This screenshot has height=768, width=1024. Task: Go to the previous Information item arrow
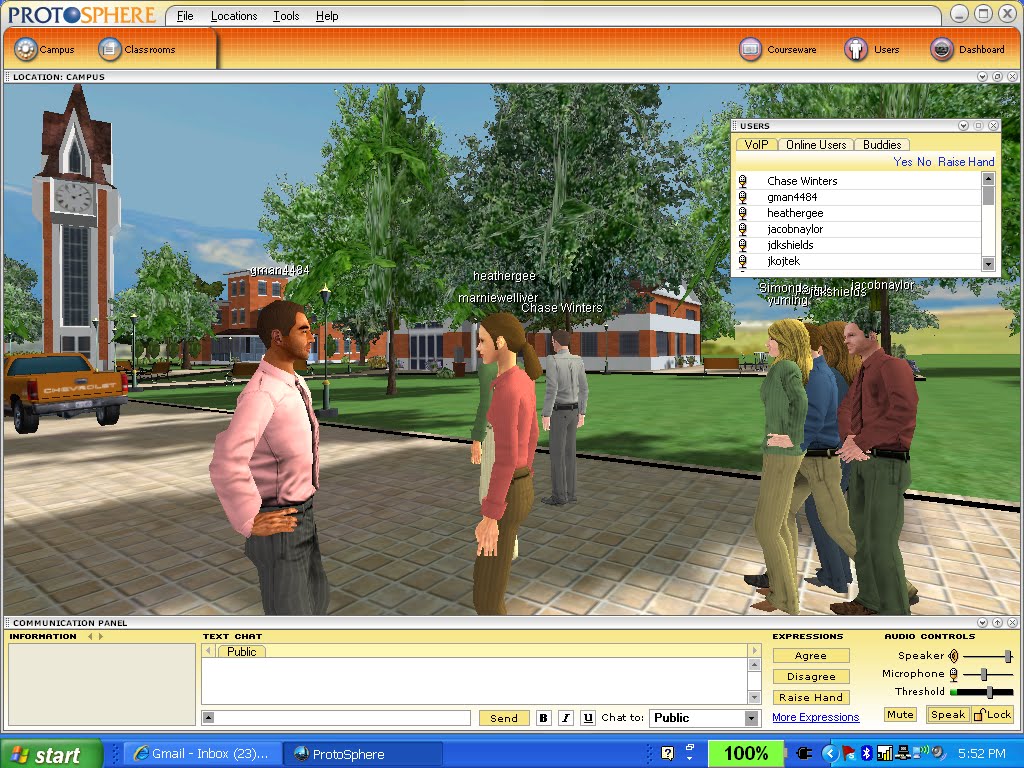coord(90,636)
